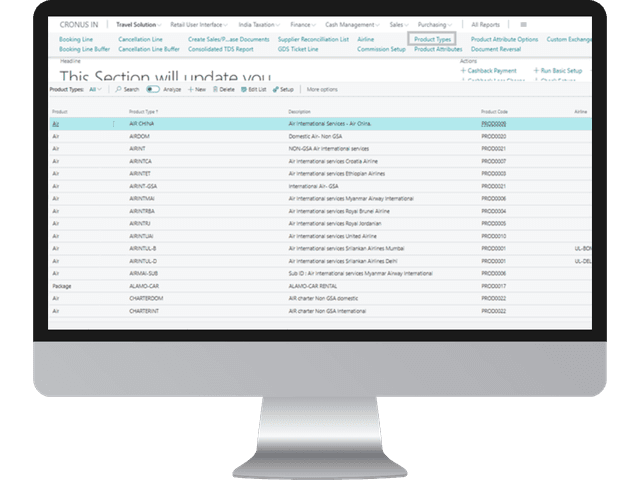Open product code in AIR CHINA row
The height and width of the screenshot is (480, 640).
pos(493,124)
